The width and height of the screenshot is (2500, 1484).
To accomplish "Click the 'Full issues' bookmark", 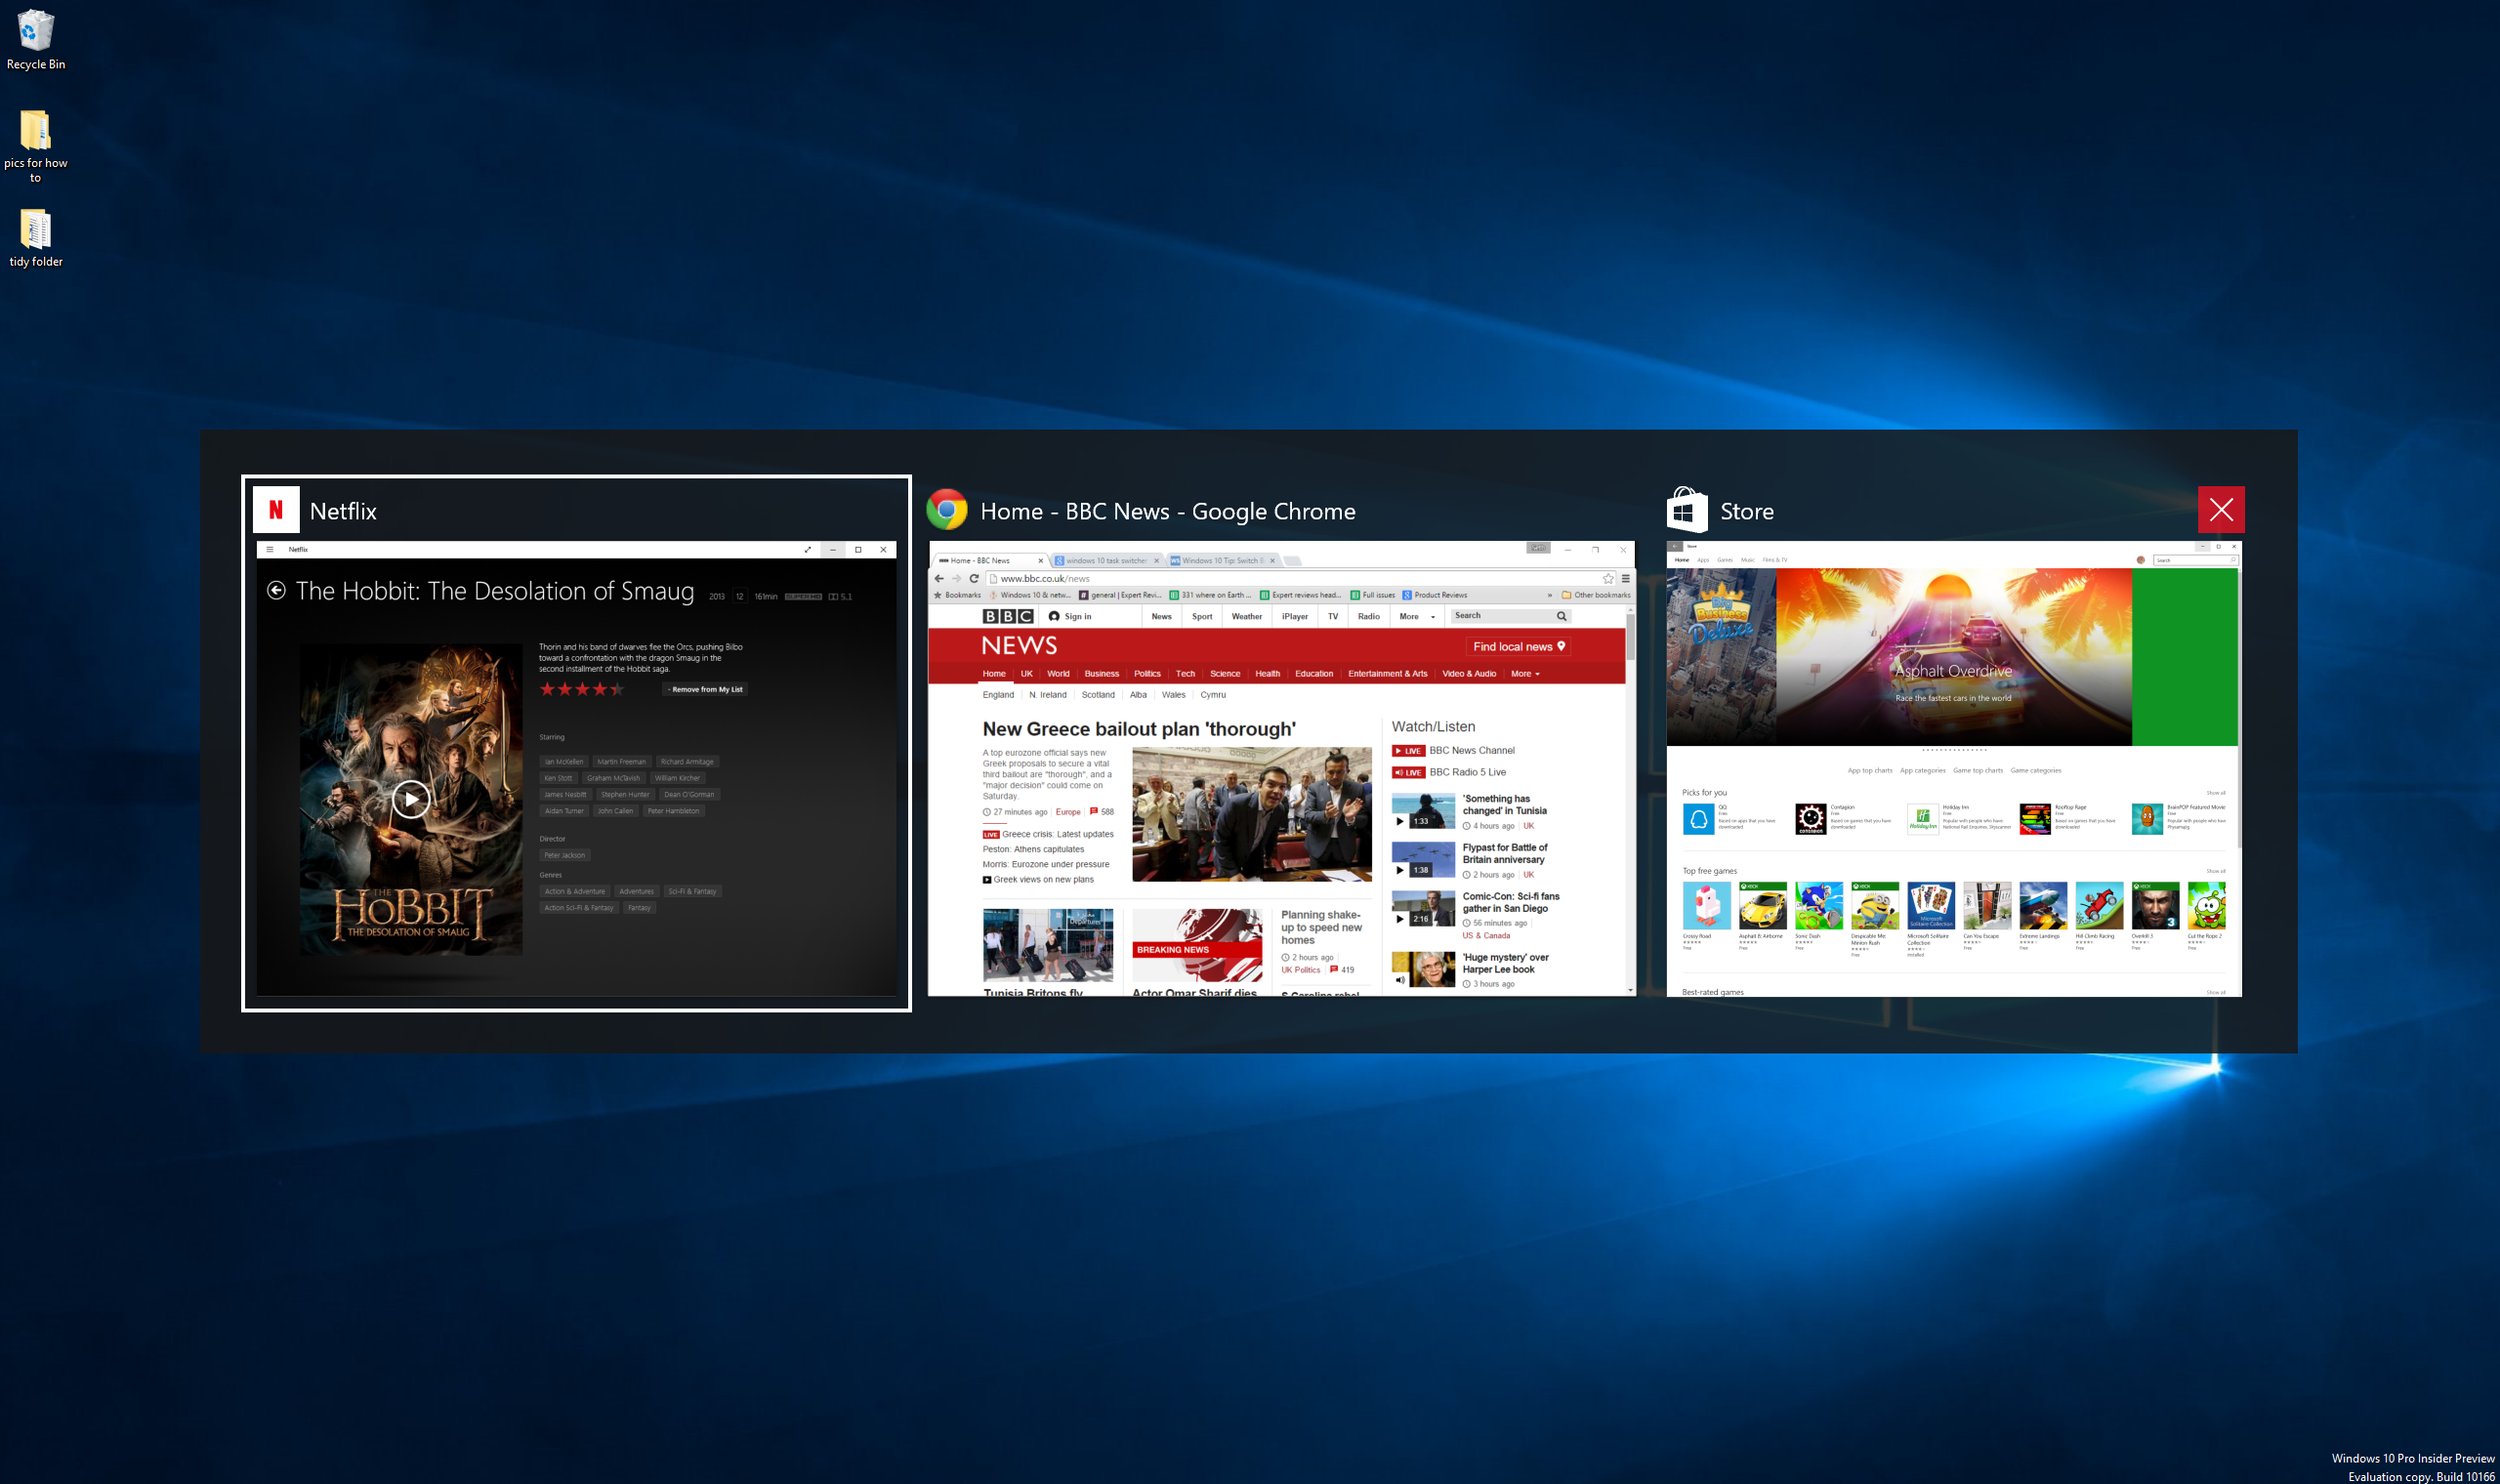I will click(1372, 595).
